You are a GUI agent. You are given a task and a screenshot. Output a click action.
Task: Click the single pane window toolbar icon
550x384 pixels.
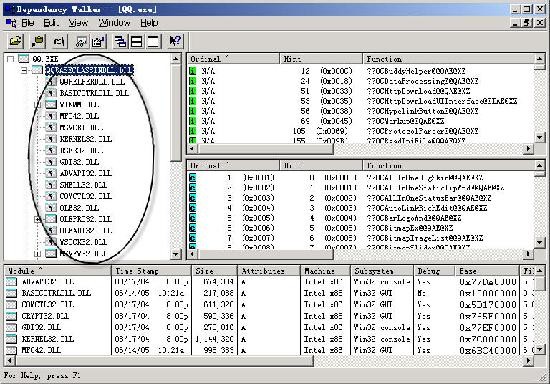pyautogui.click(x=153, y=41)
